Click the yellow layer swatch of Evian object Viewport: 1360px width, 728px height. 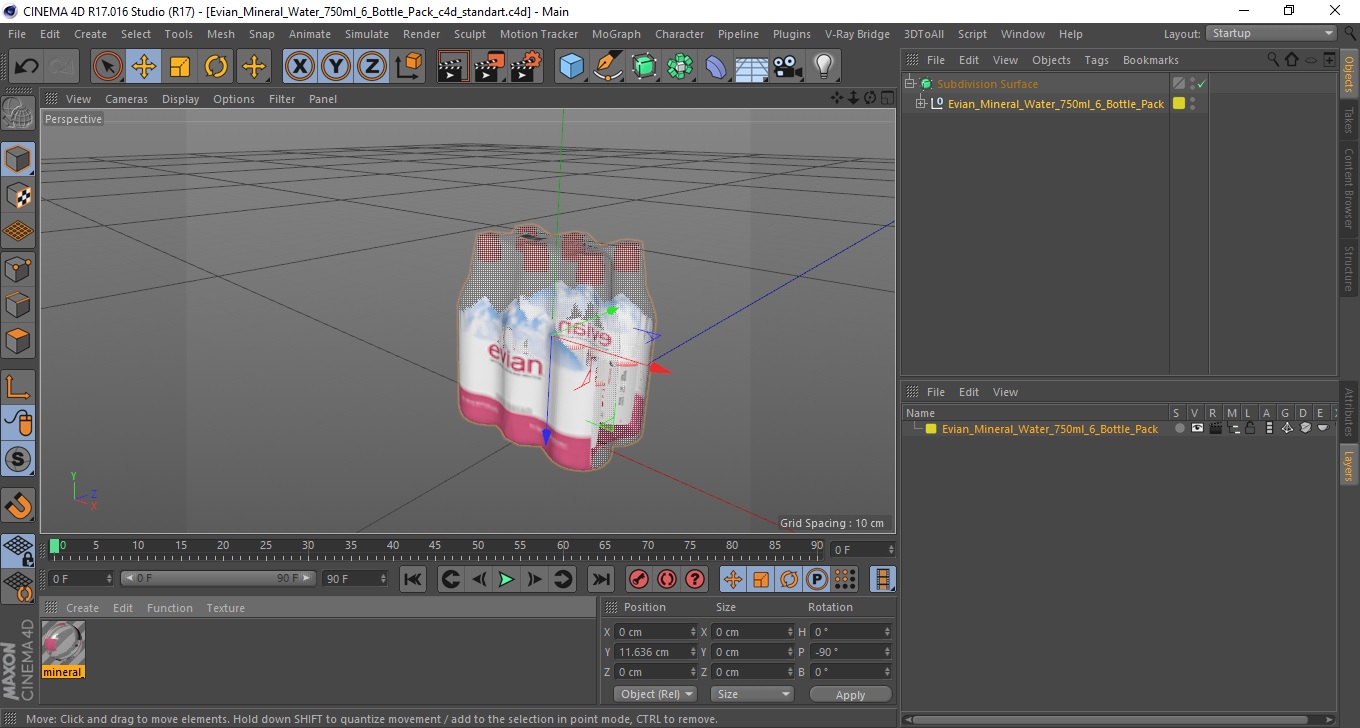1179,103
